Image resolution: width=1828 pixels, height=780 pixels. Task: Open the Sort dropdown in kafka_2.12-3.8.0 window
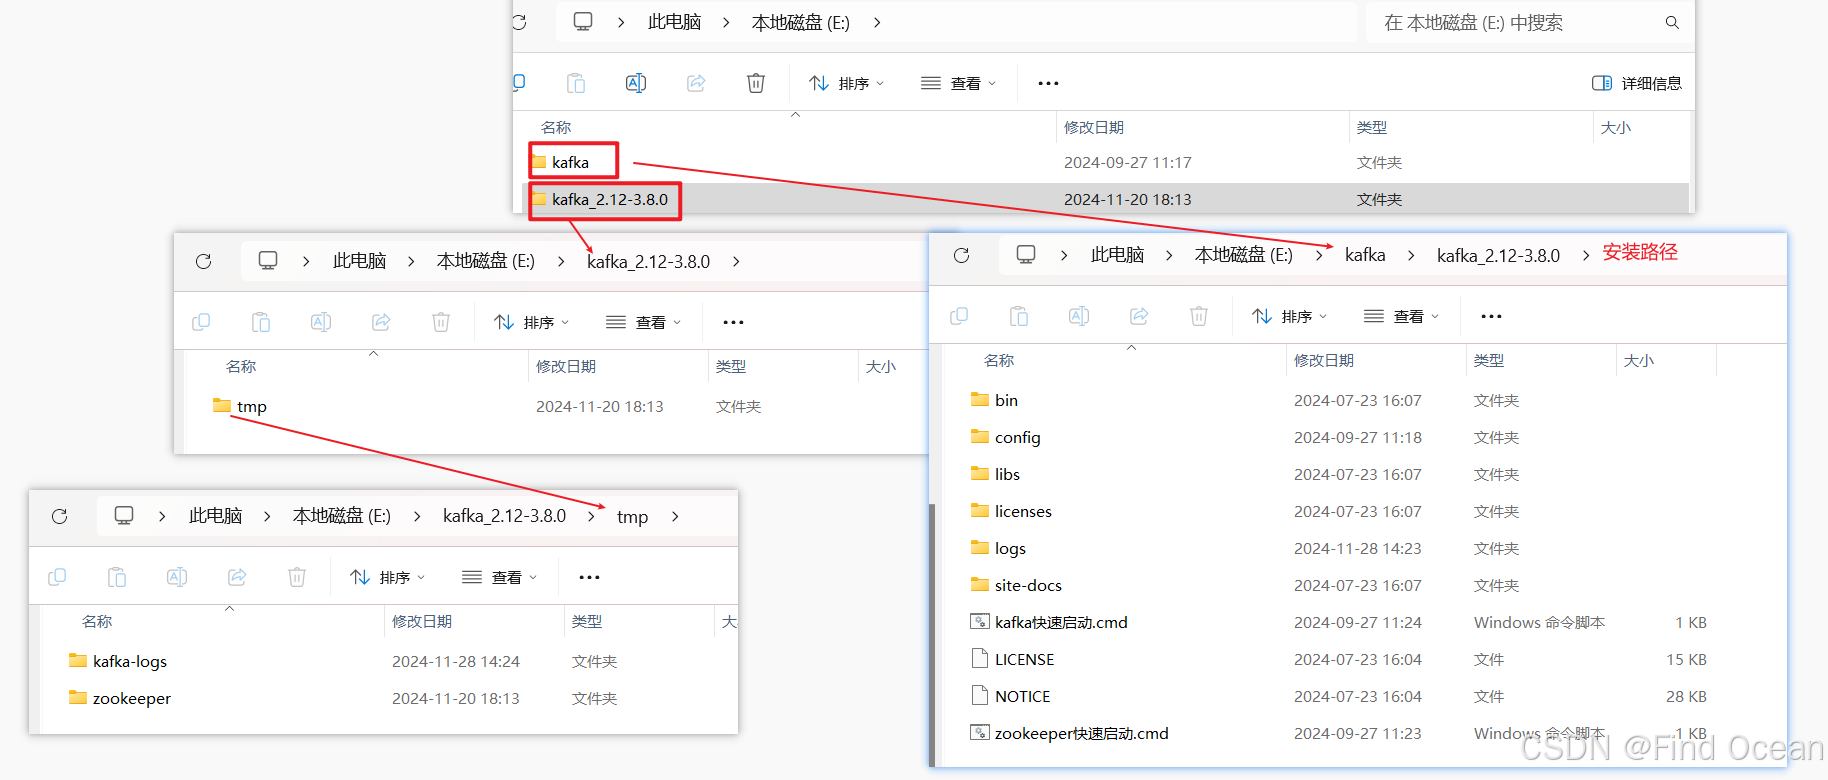pyautogui.click(x=532, y=322)
